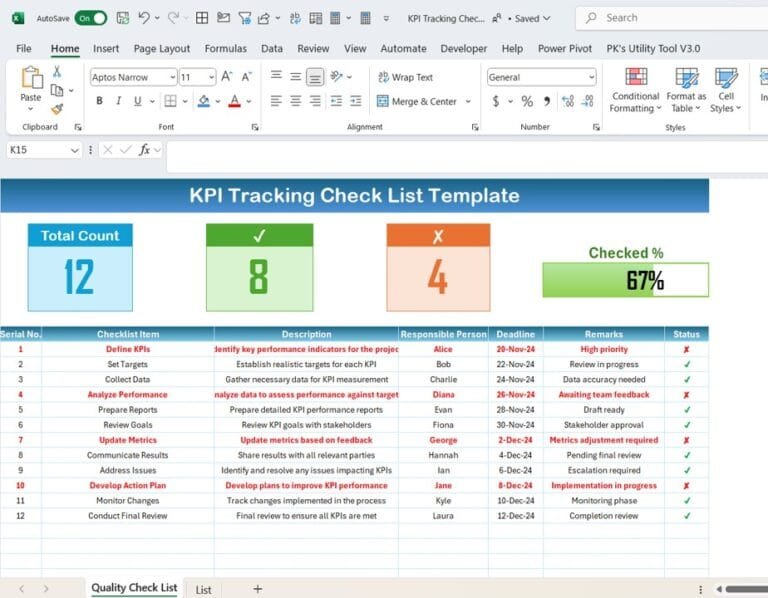Screen dimensions: 768x598
Task: Switch to the Insert tab
Action: [x=106, y=48]
